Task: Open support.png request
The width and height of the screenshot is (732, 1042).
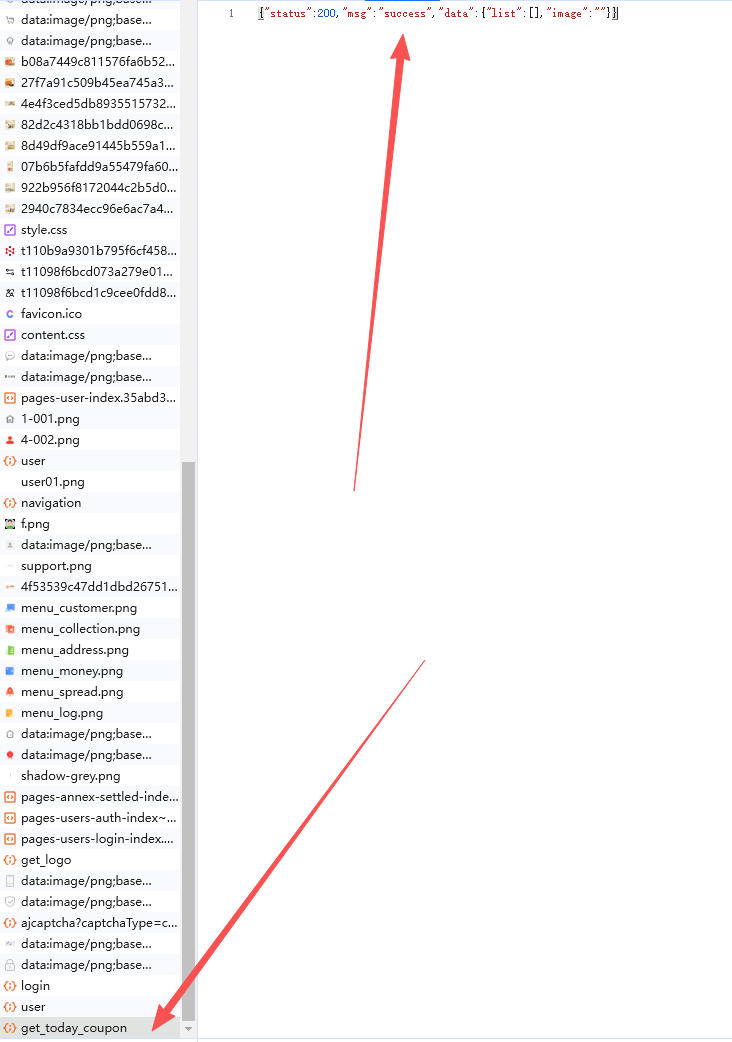Action: [90, 566]
